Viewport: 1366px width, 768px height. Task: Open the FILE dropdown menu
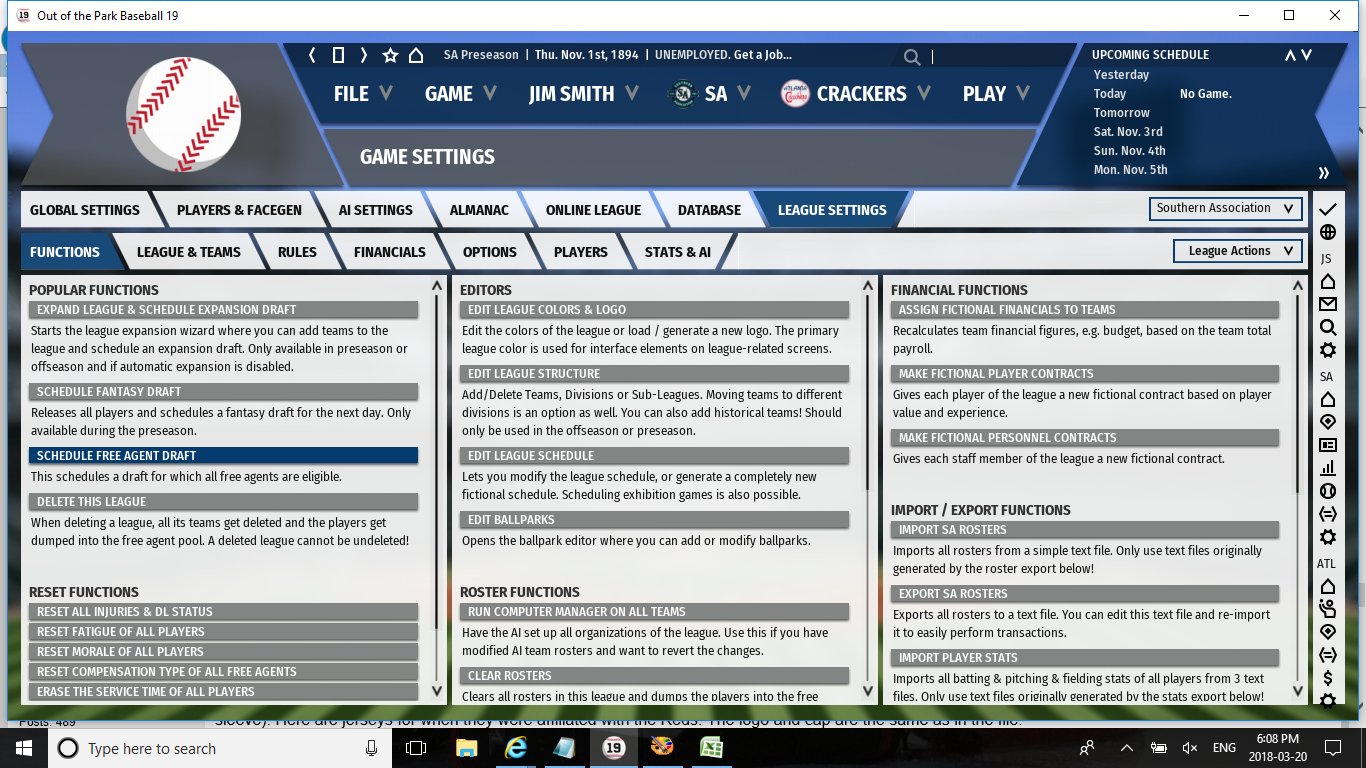pos(363,93)
